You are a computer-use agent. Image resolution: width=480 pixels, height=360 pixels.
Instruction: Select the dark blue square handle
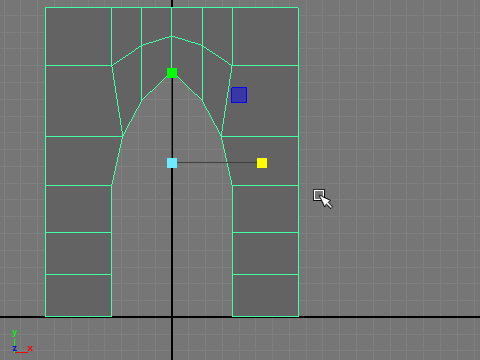[x=239, y=95]
